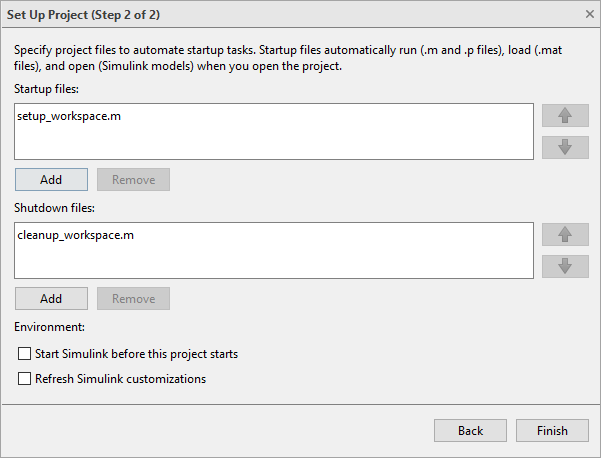This screenshot has width=601, height=458.
Task: Click empty space in Startup files list
Action: point(300,142)
